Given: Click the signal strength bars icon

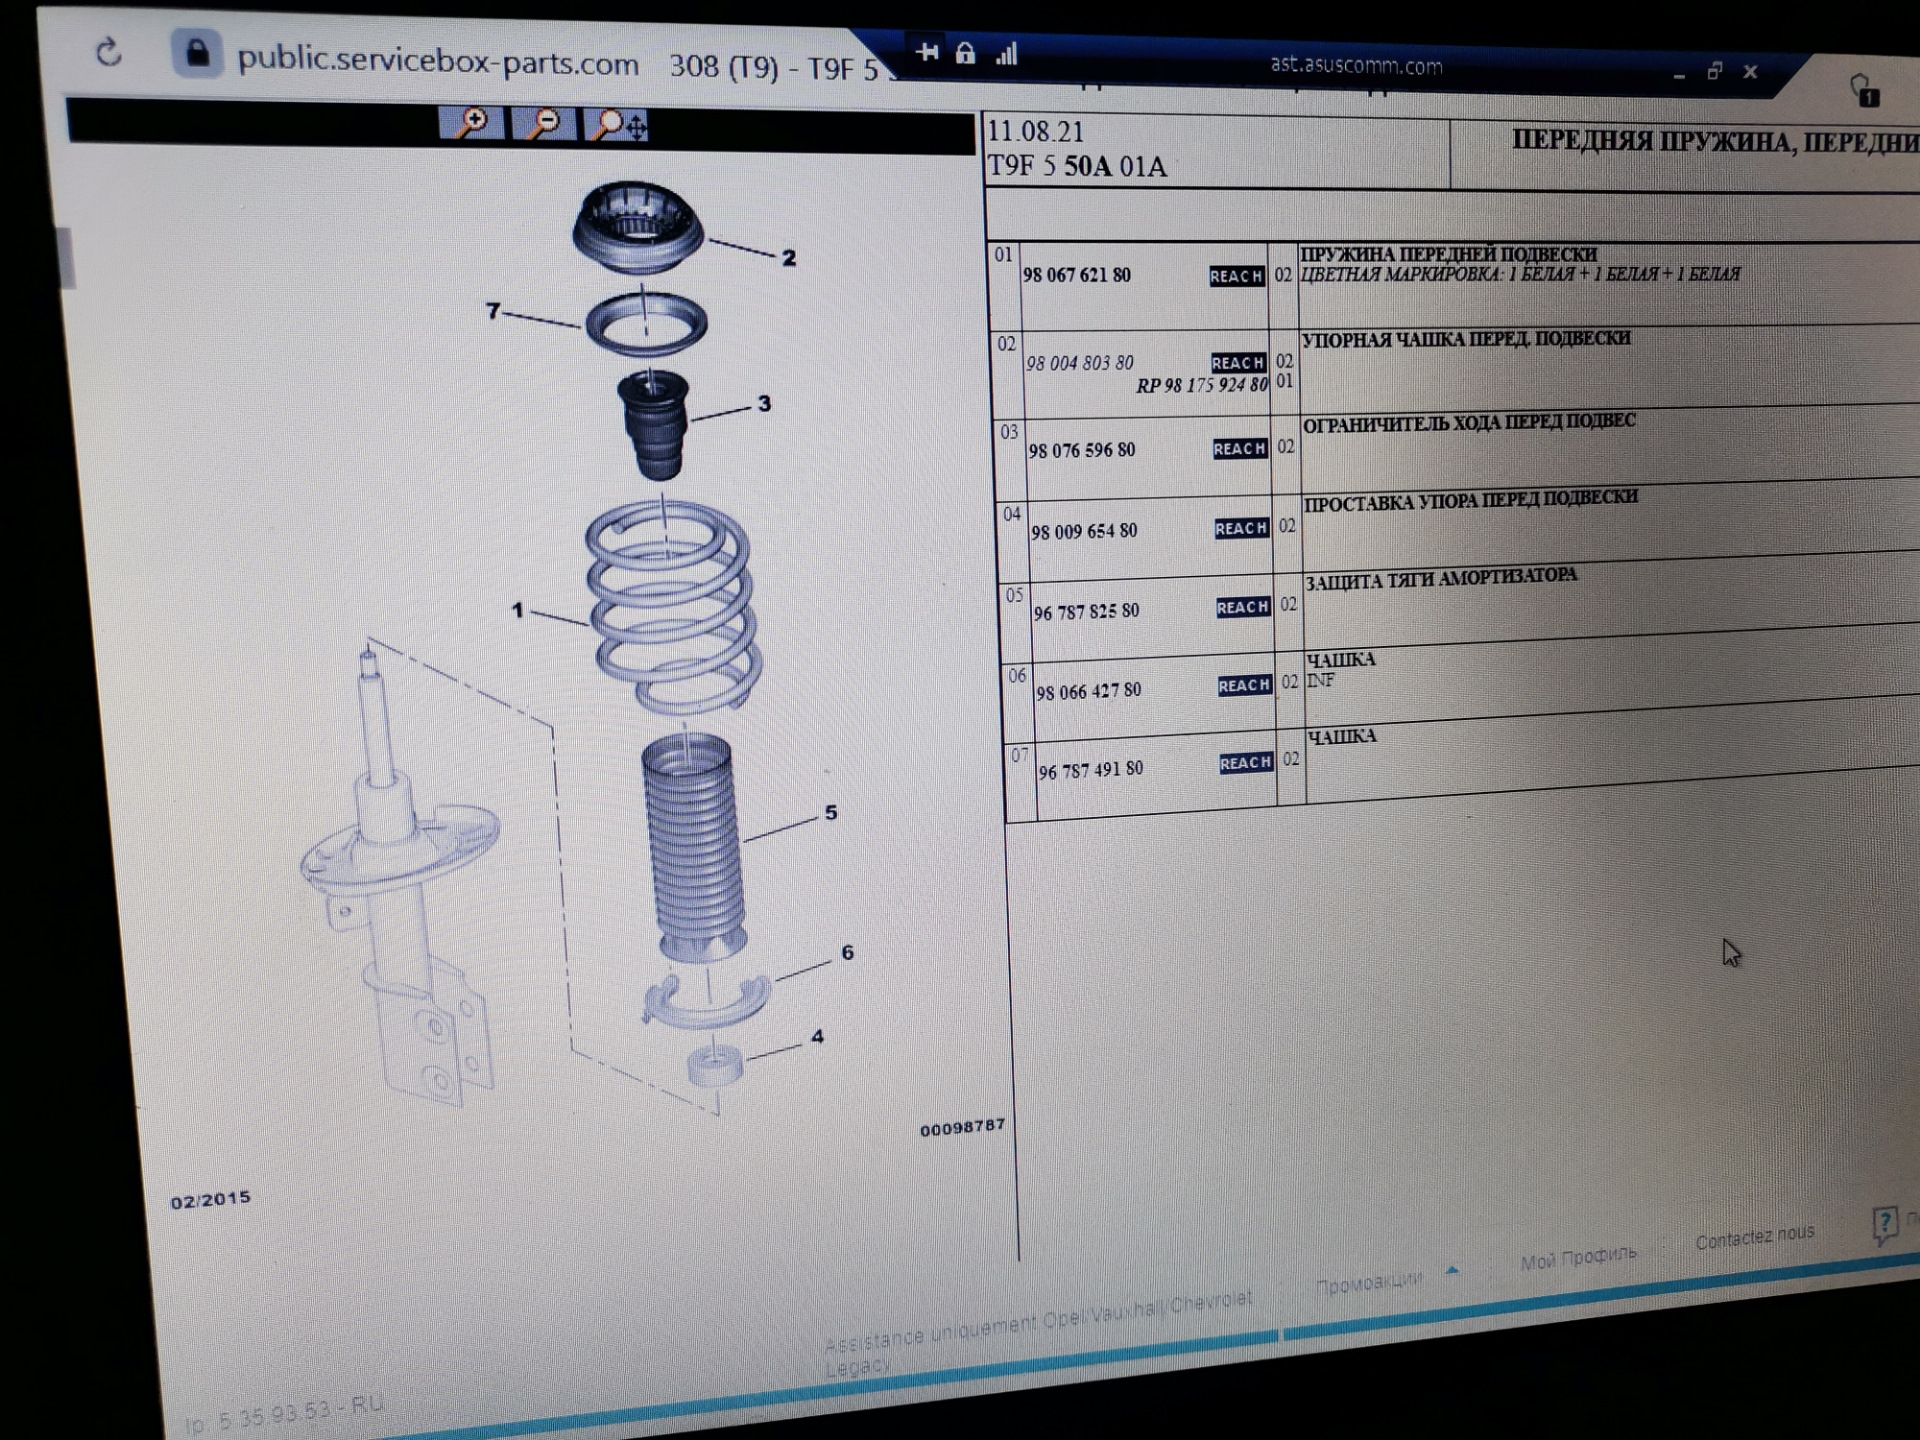Looking at the screenshot, I should [x=1006, y=54].
